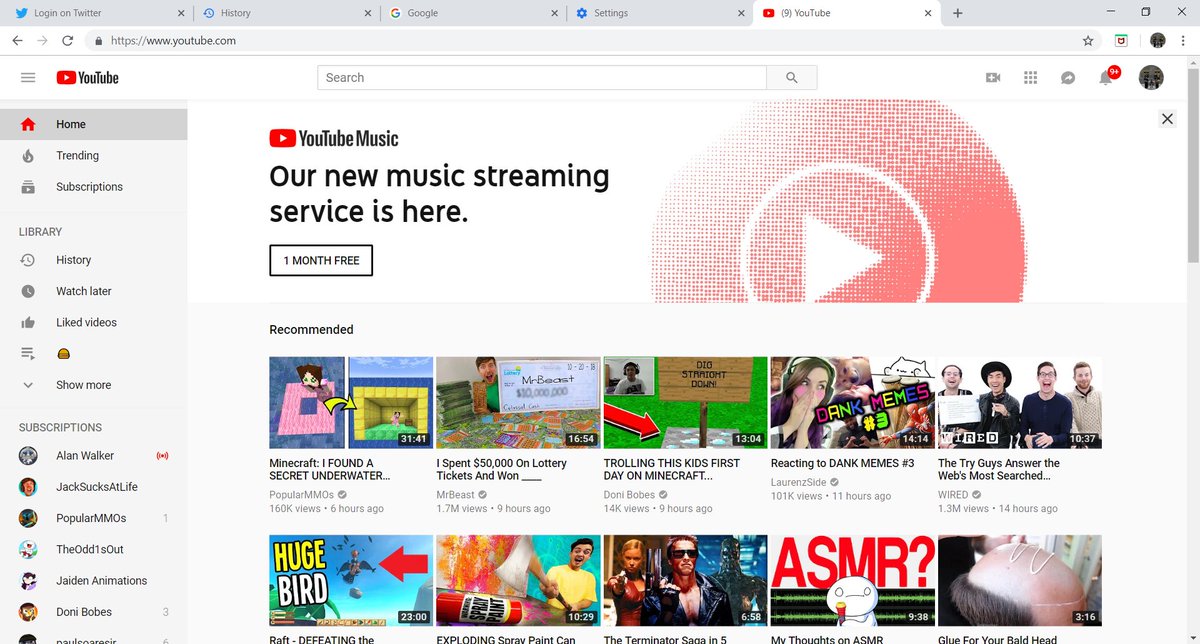
Task: Open Chrome three-dot menu
Action: click(x=1185, y=41)
